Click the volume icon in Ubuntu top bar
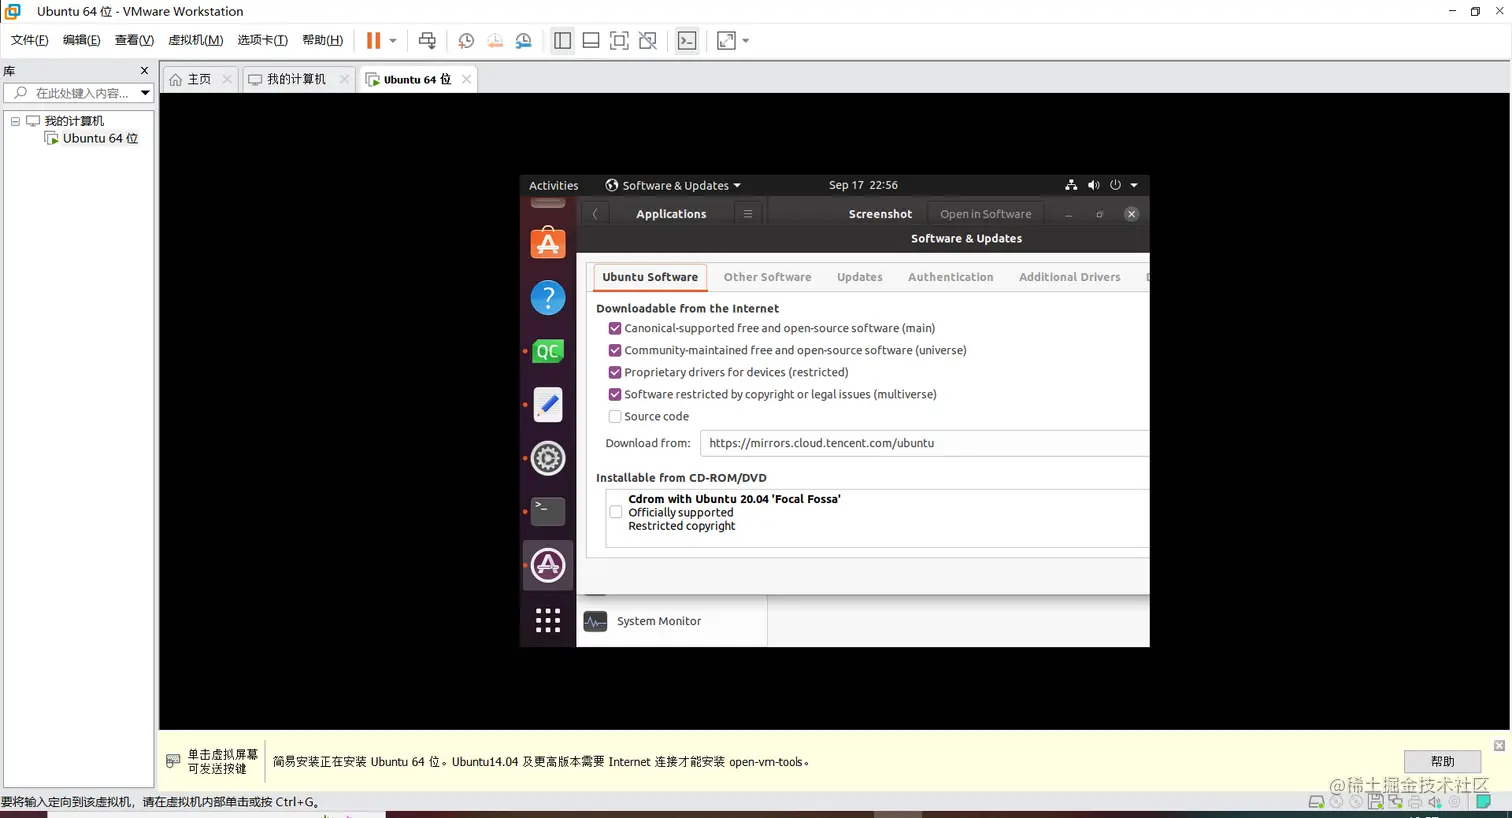 click(x=1093, y=185)
